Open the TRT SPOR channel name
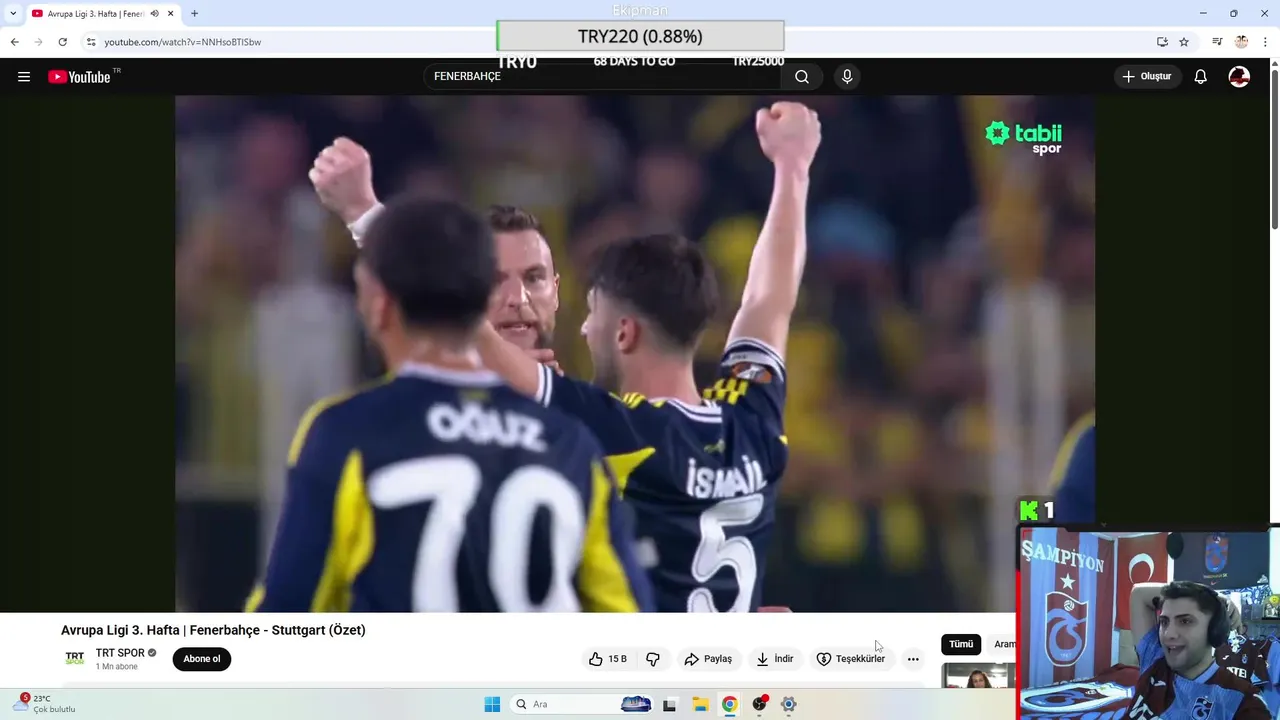Screen dimensions: 1280x720 point(120,653)
